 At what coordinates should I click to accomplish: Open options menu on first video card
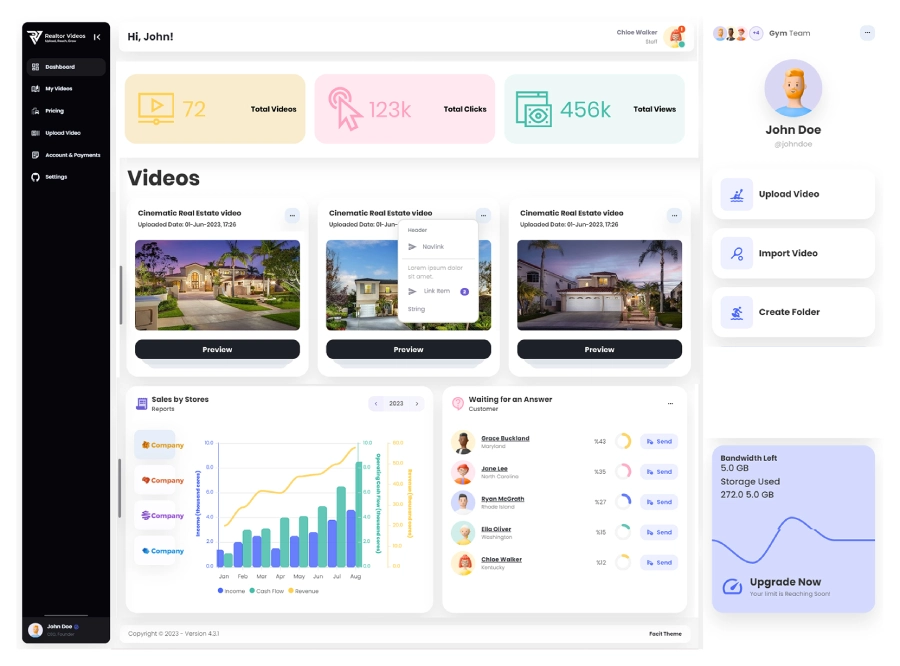point(292,215)
